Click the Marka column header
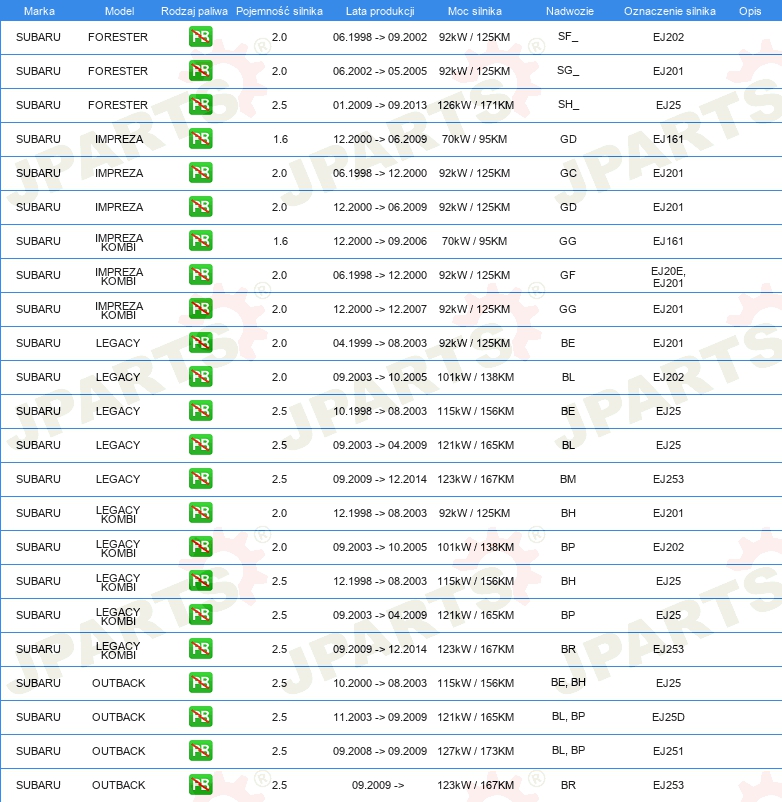This screenshot has width=782, height=802. coord(39,11)
